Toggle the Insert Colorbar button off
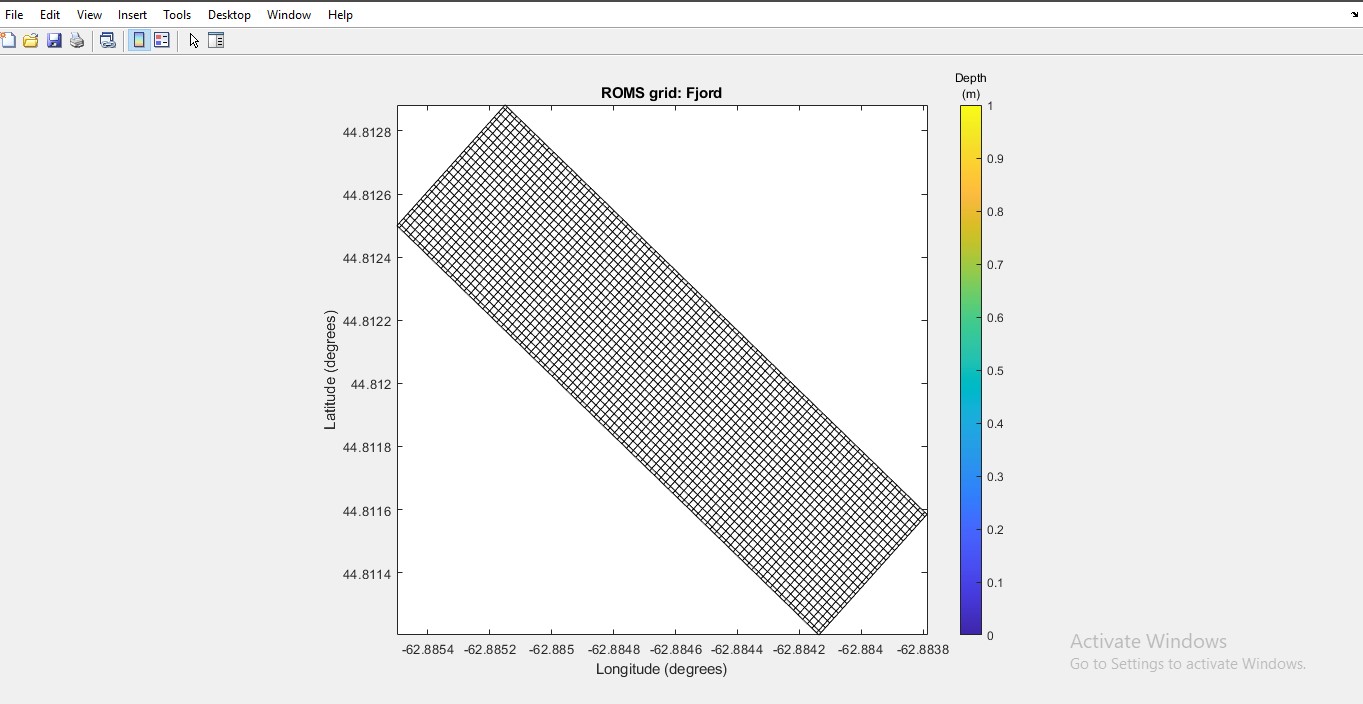Screen dimensions: 1363x704 click(x=139, y=41)
